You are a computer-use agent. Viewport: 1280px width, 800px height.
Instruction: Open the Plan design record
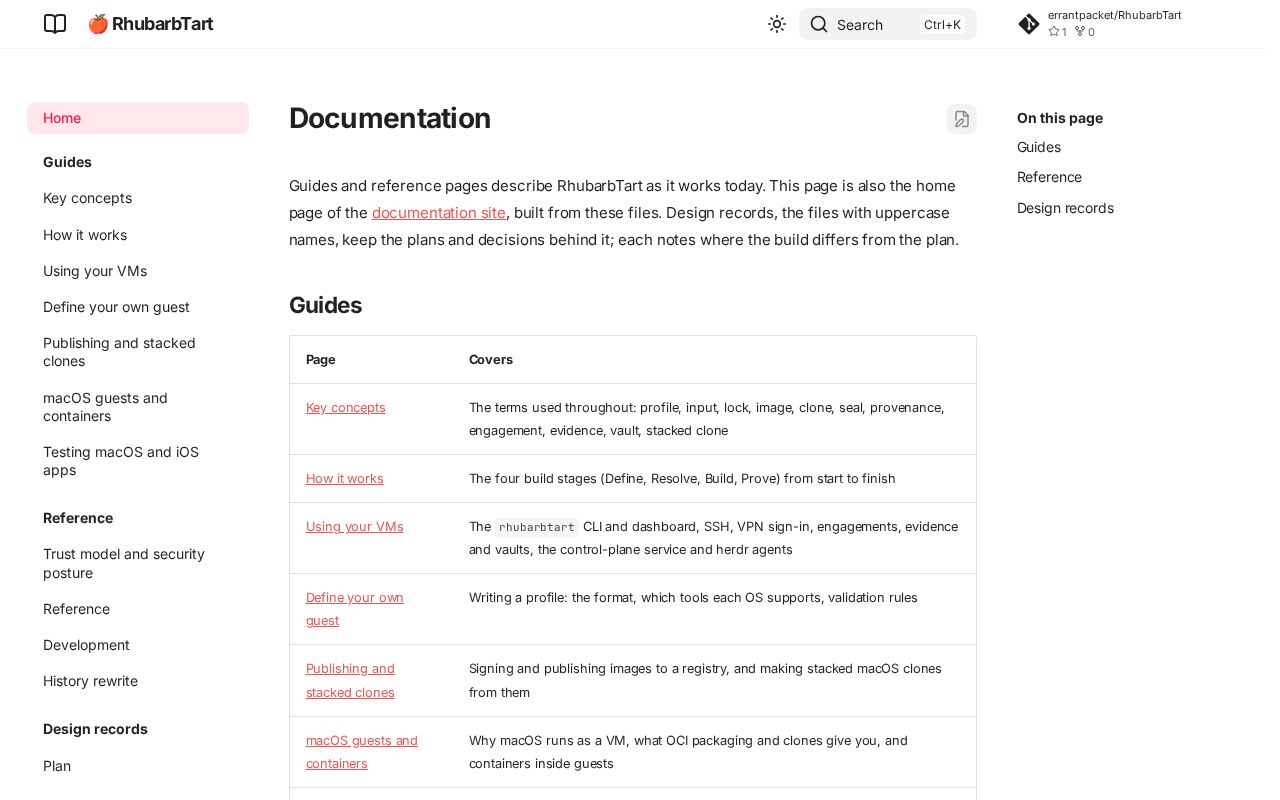tap(57, 766)
